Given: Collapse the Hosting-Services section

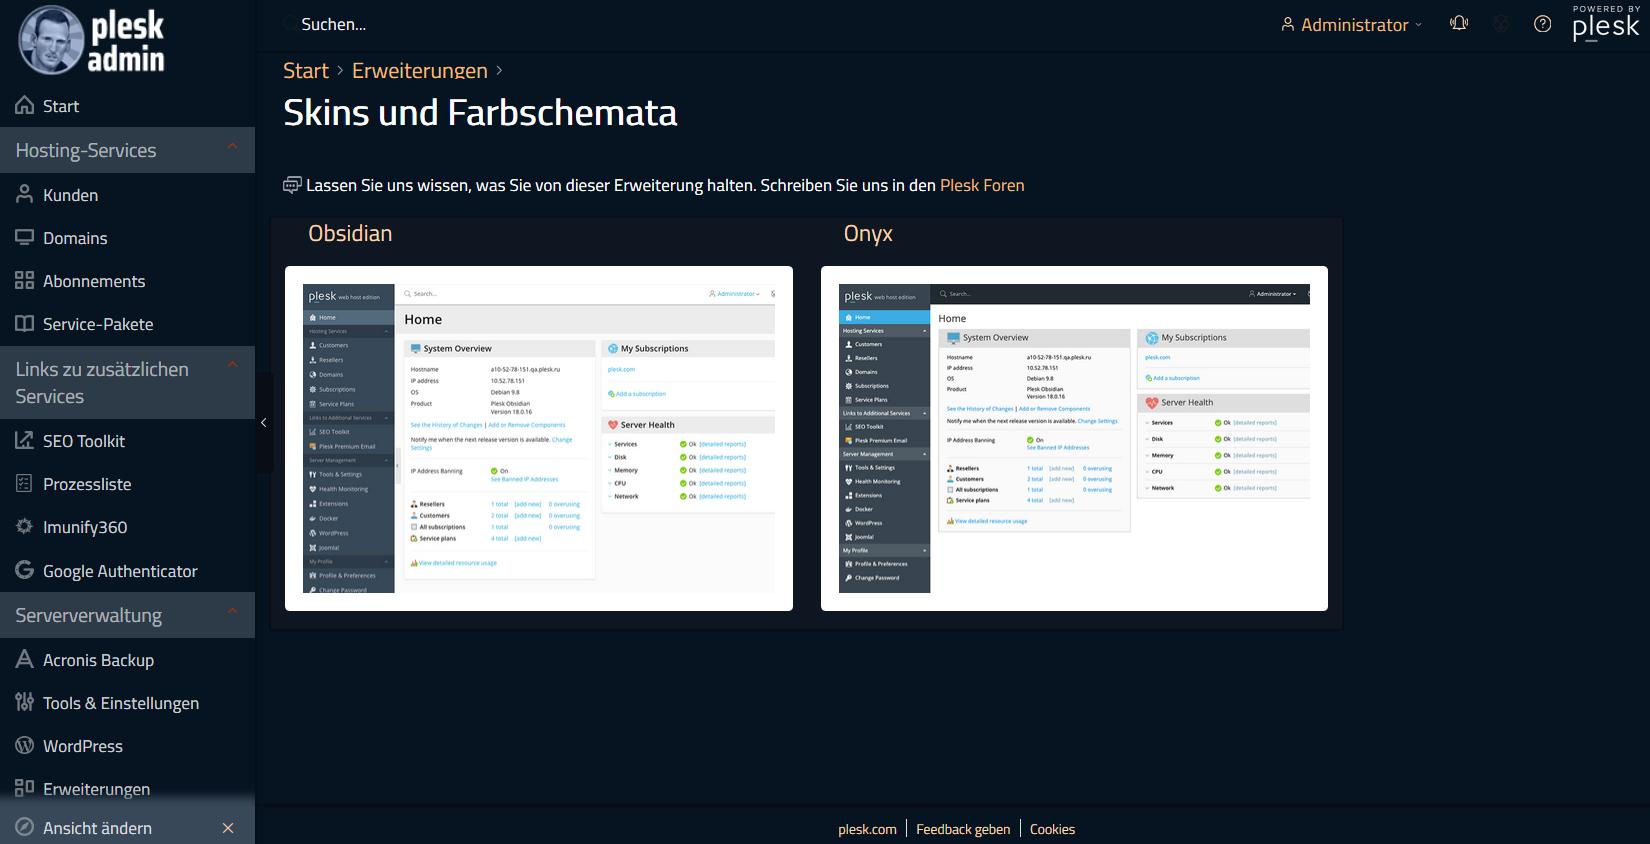Looking at the screenshot, I should point(233,147).
